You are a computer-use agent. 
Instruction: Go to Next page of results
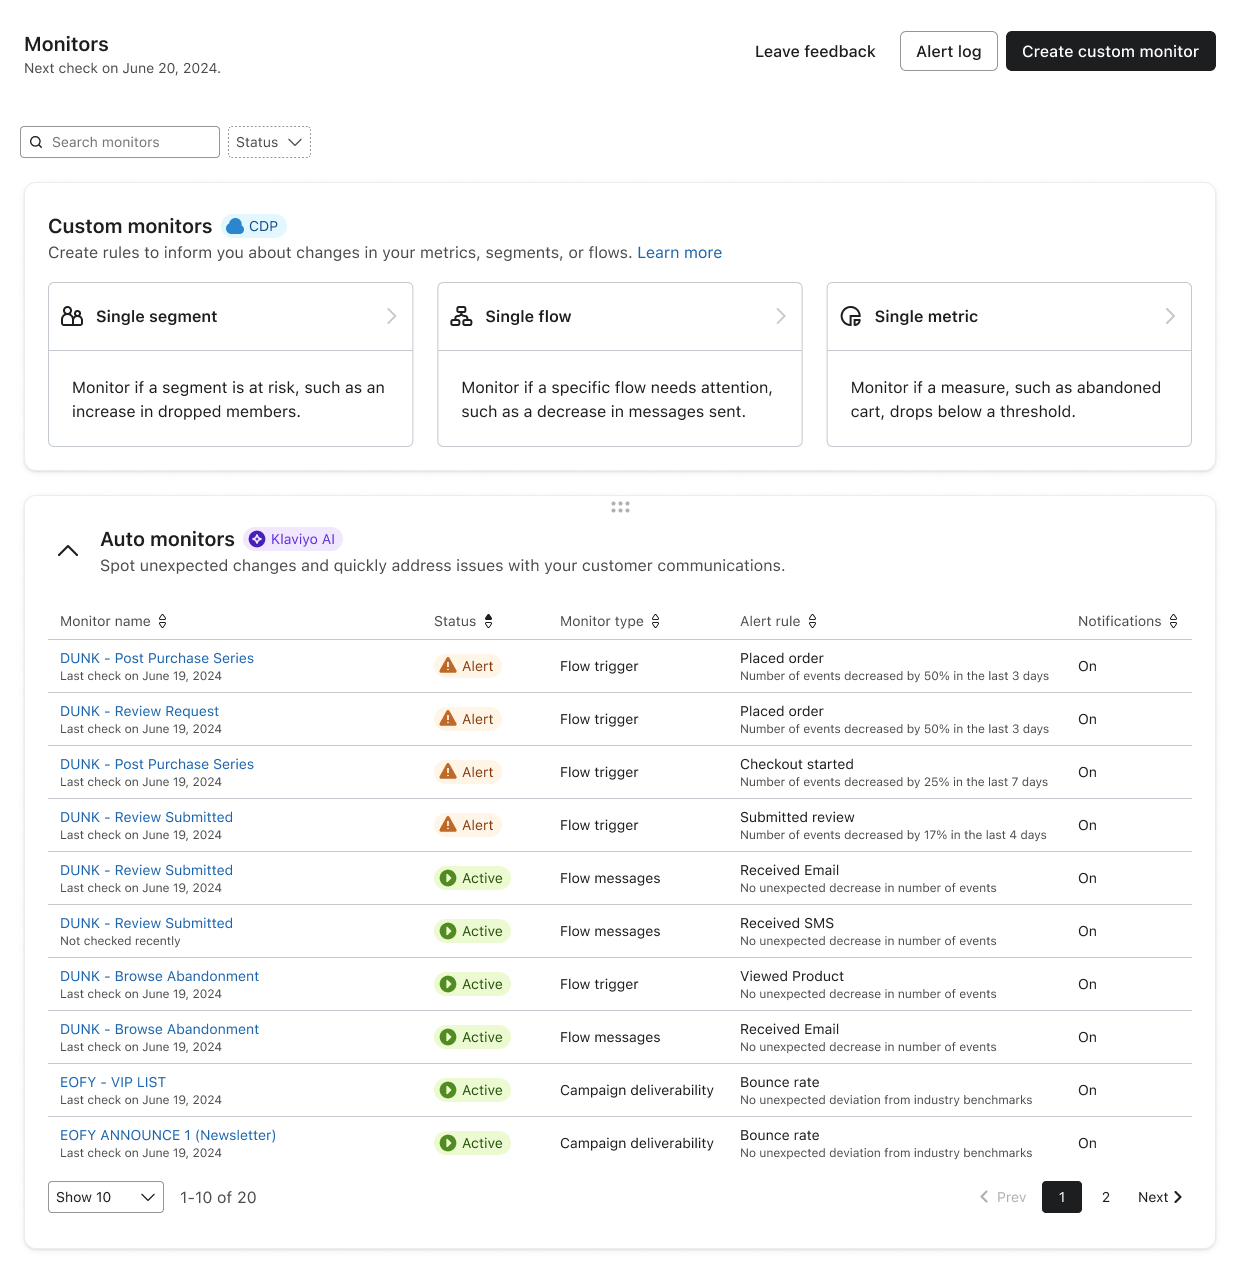[1160, 1197]
